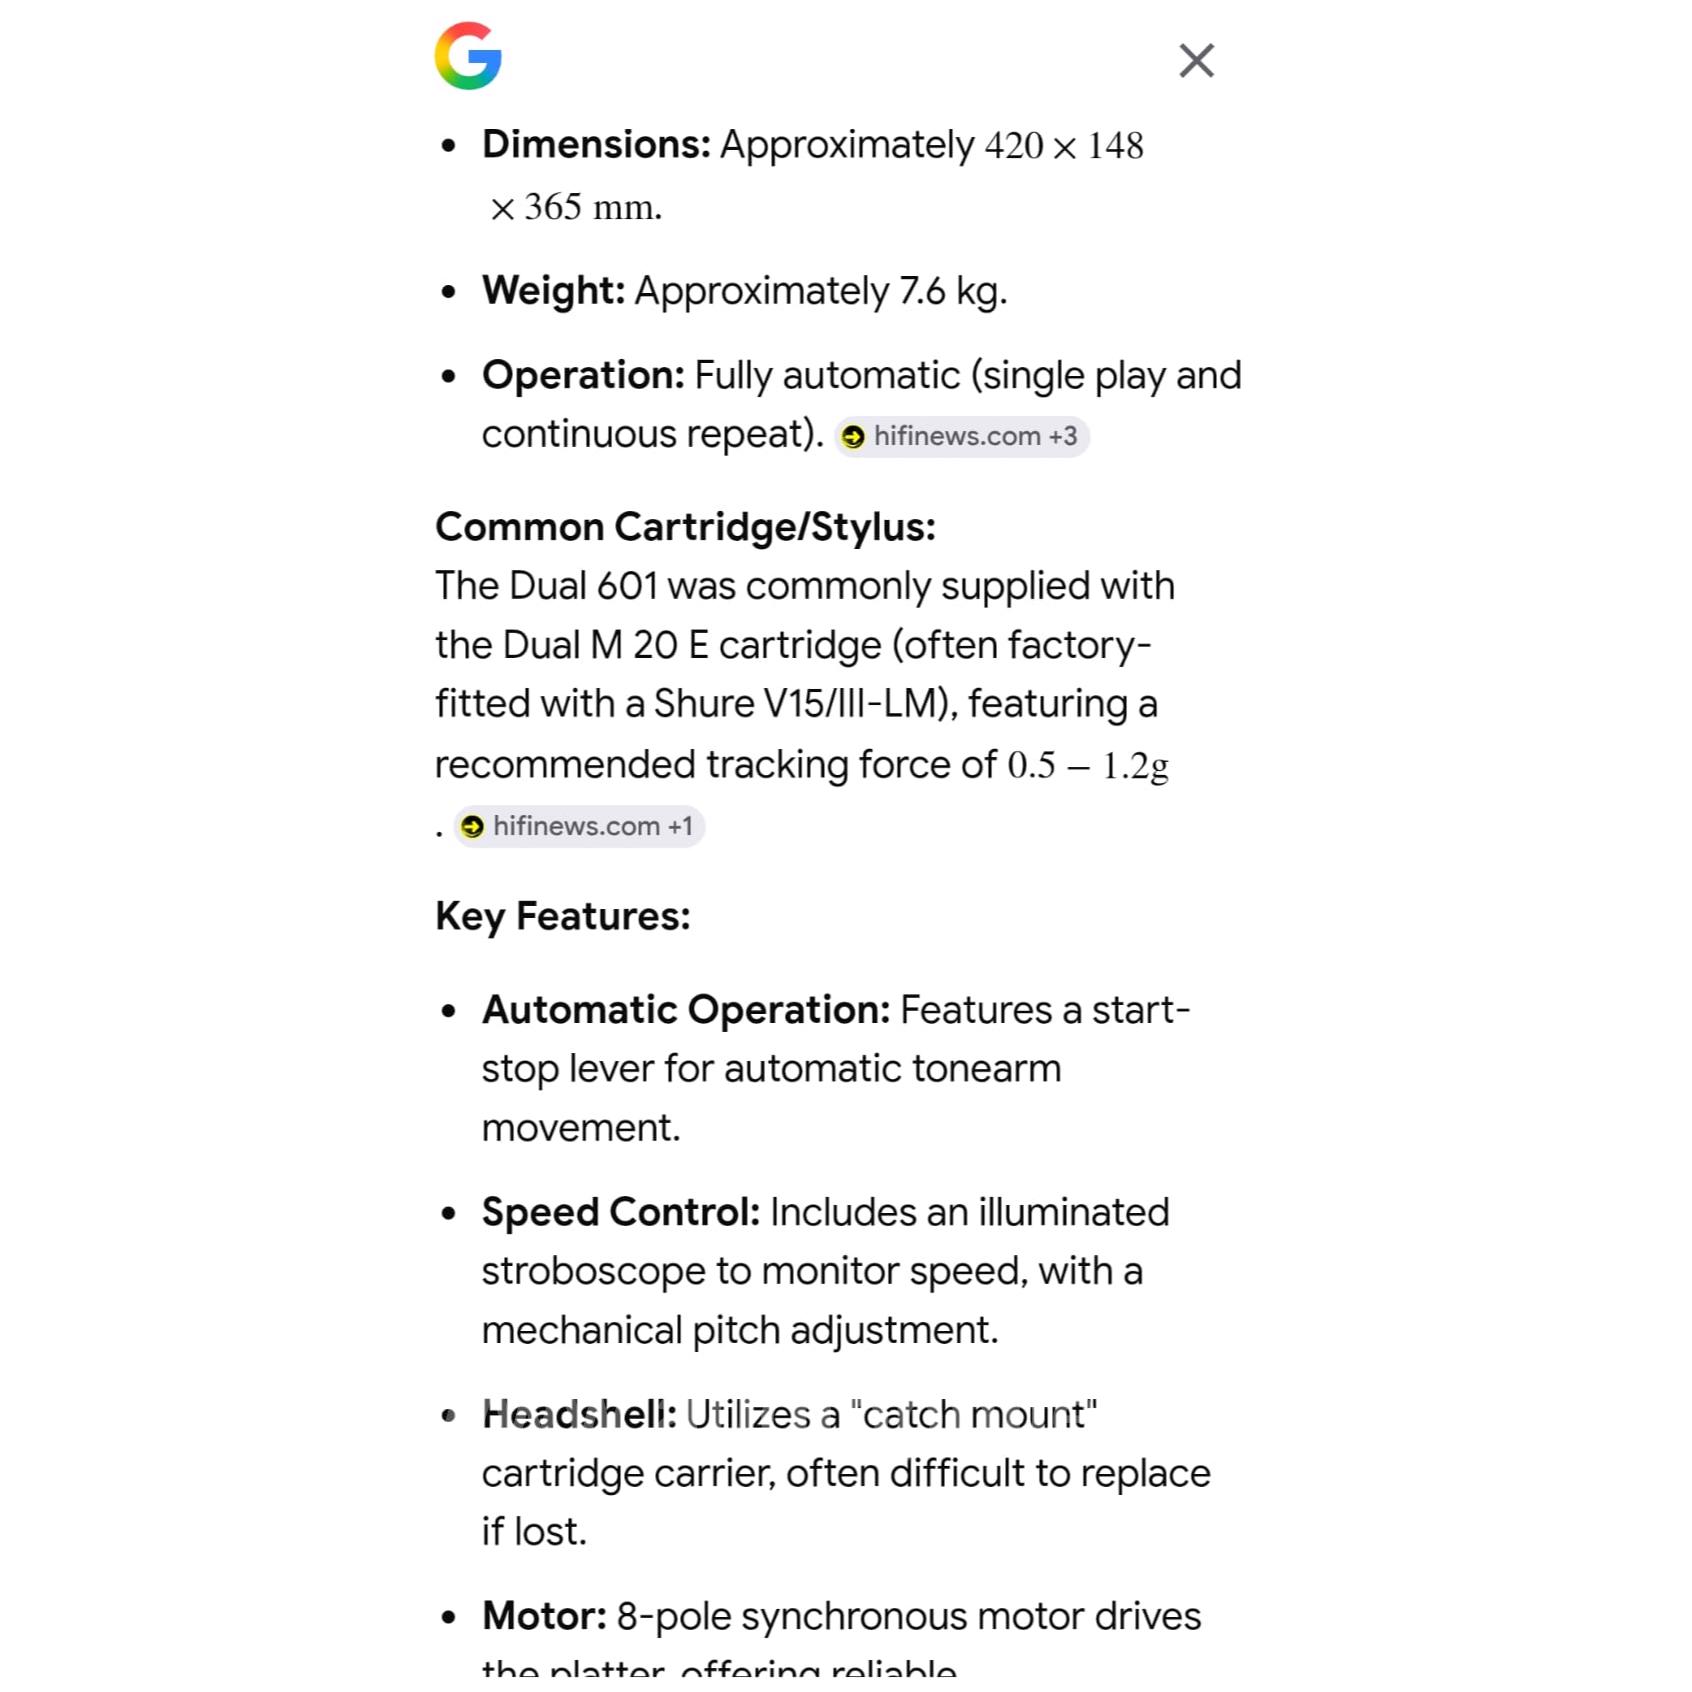1692x1692 pixels.
Task: Click the 0.5 – 1.2g tracking force value
Action: pyautogui.click(x=1087, y=766)
